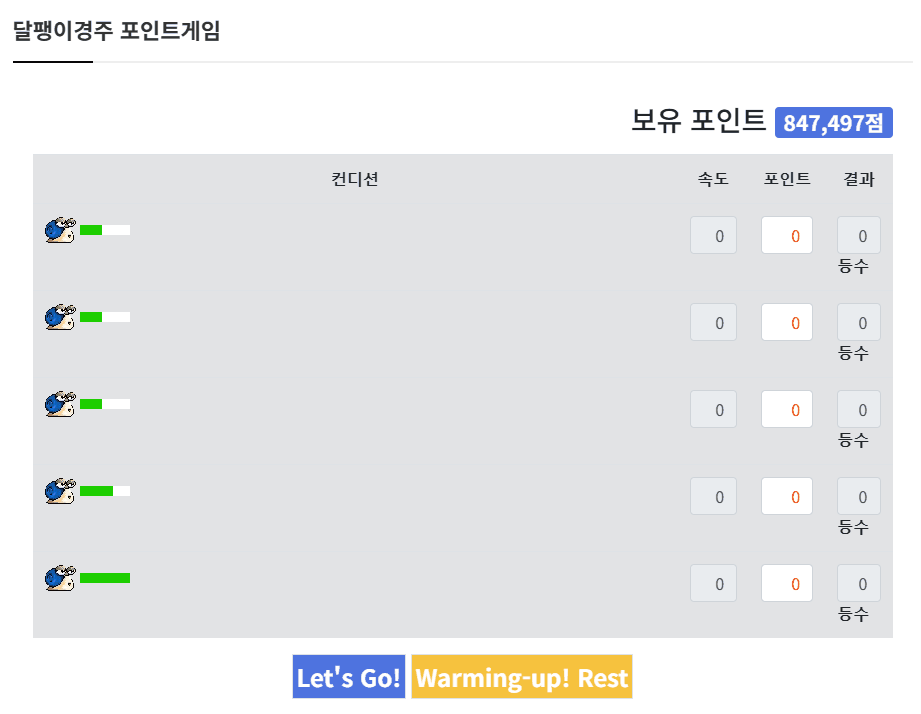The image size is (921, 714).
Task: Click the first snail's condition bar
Action: 105,230
